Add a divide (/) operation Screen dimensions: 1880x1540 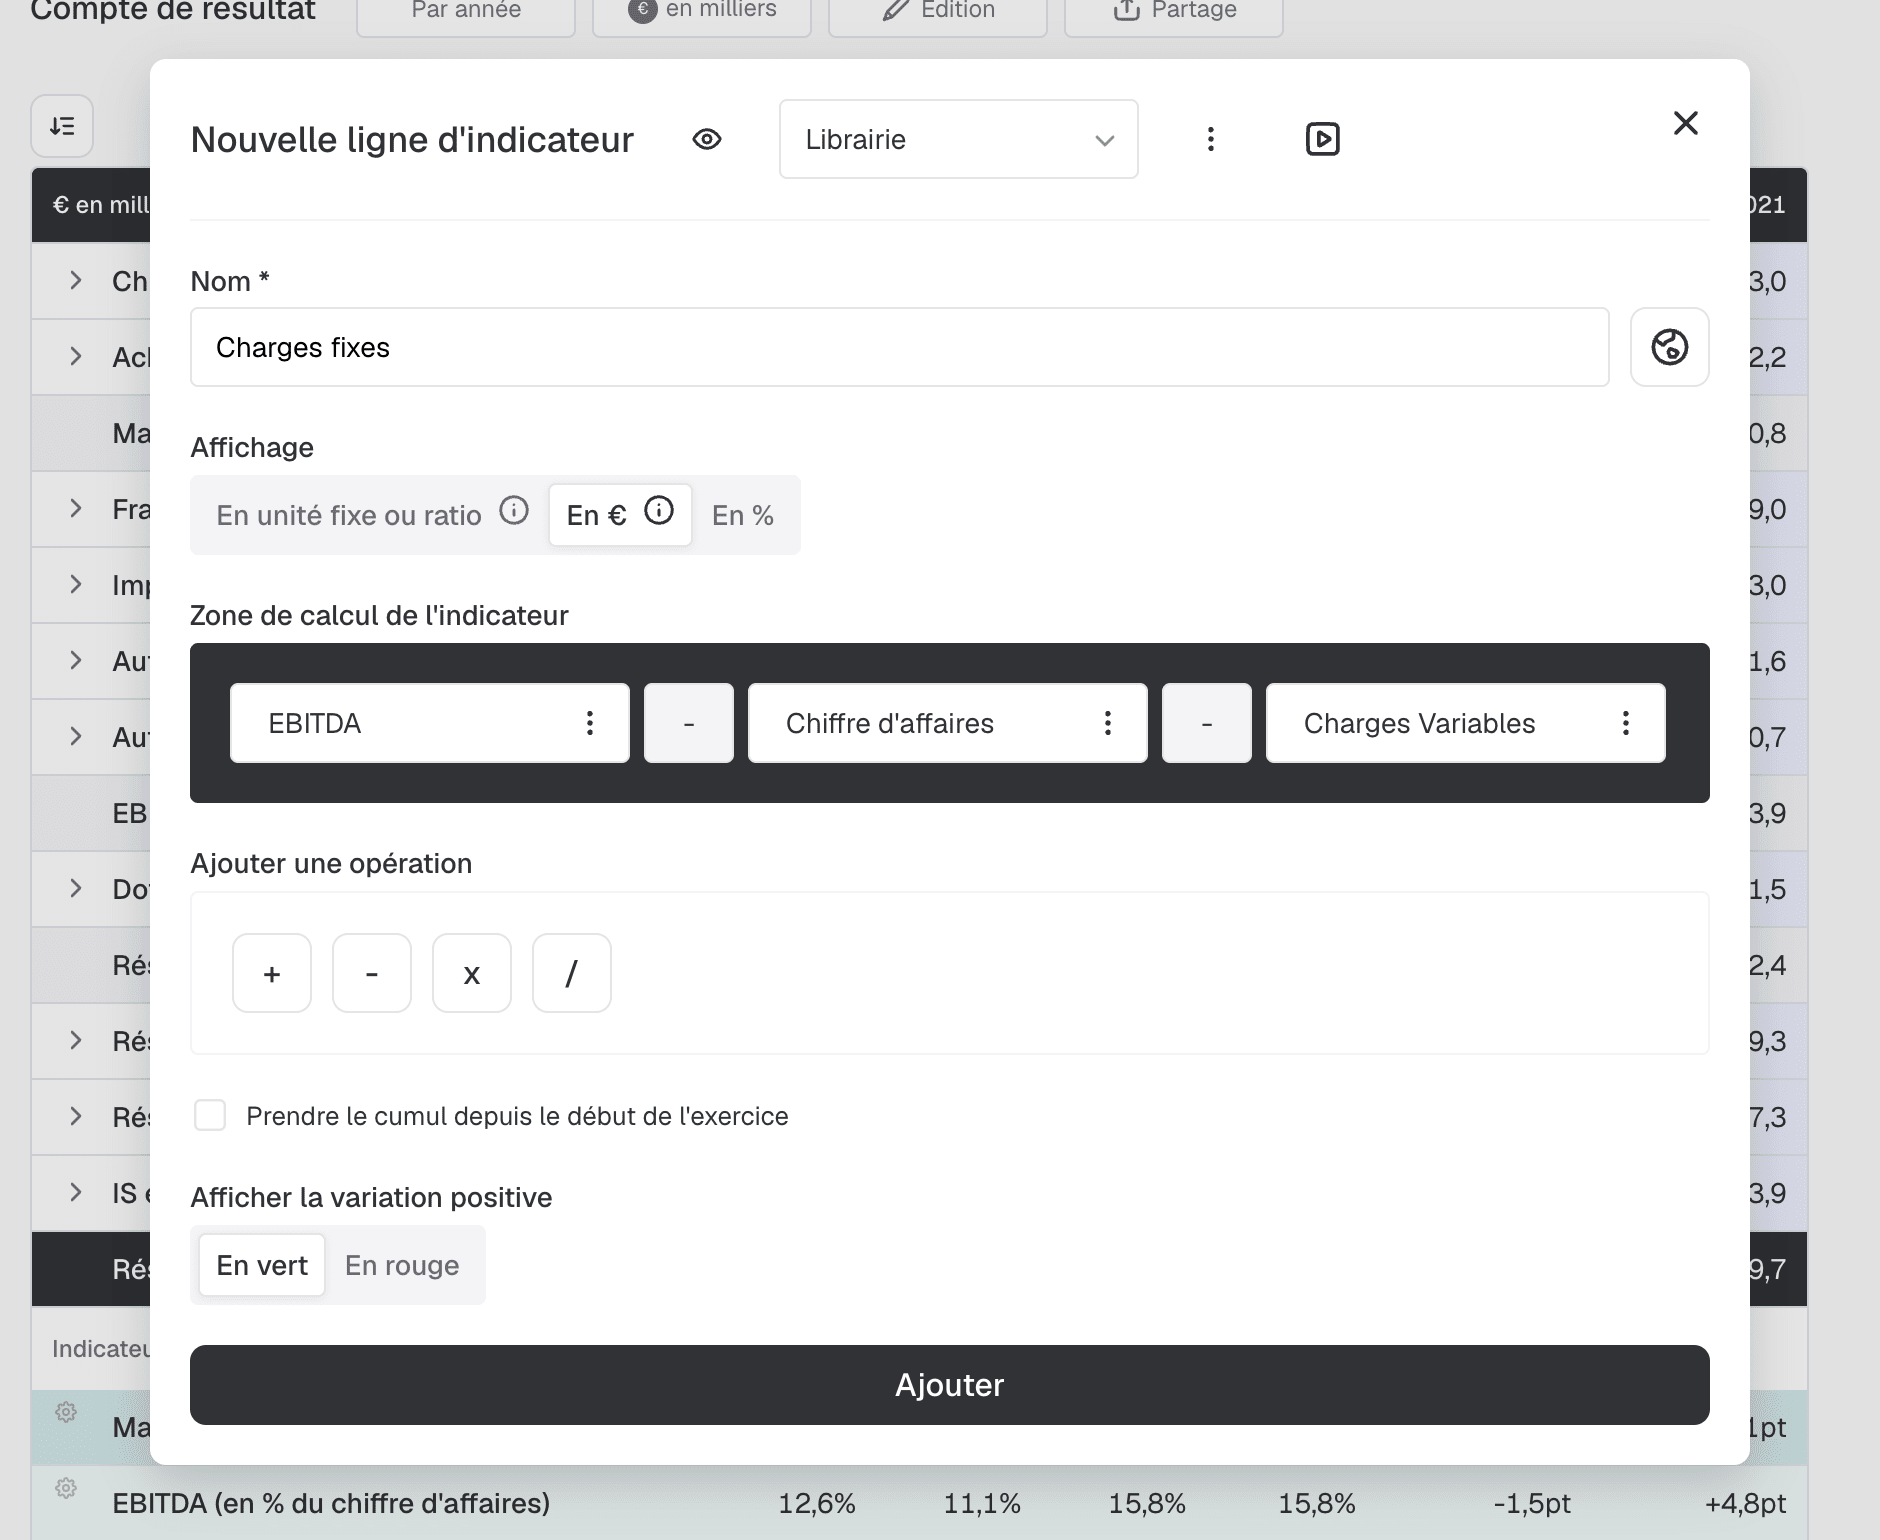tap(572, 973)
